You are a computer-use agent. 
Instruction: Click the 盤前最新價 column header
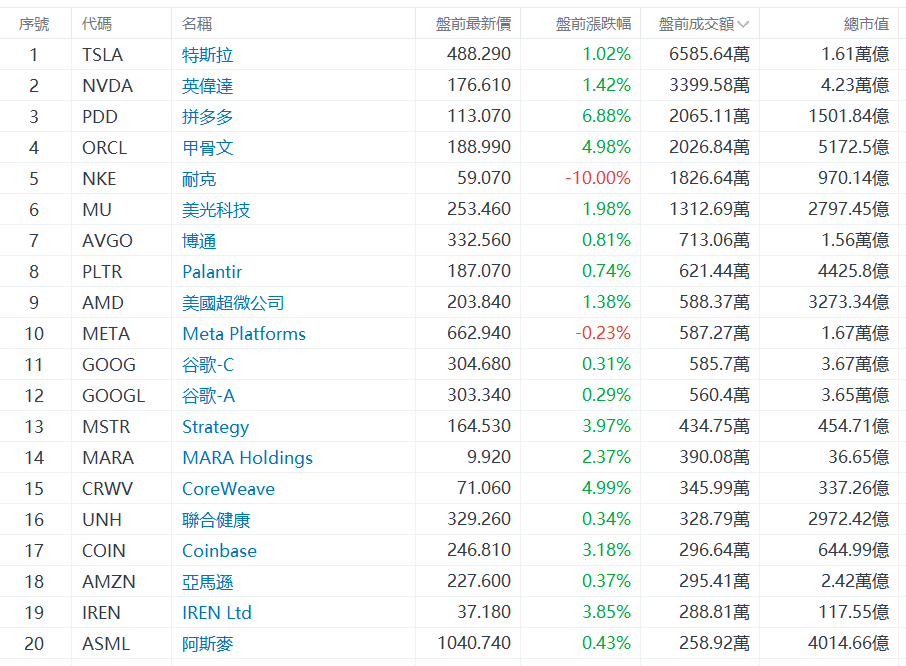point(473,24)
